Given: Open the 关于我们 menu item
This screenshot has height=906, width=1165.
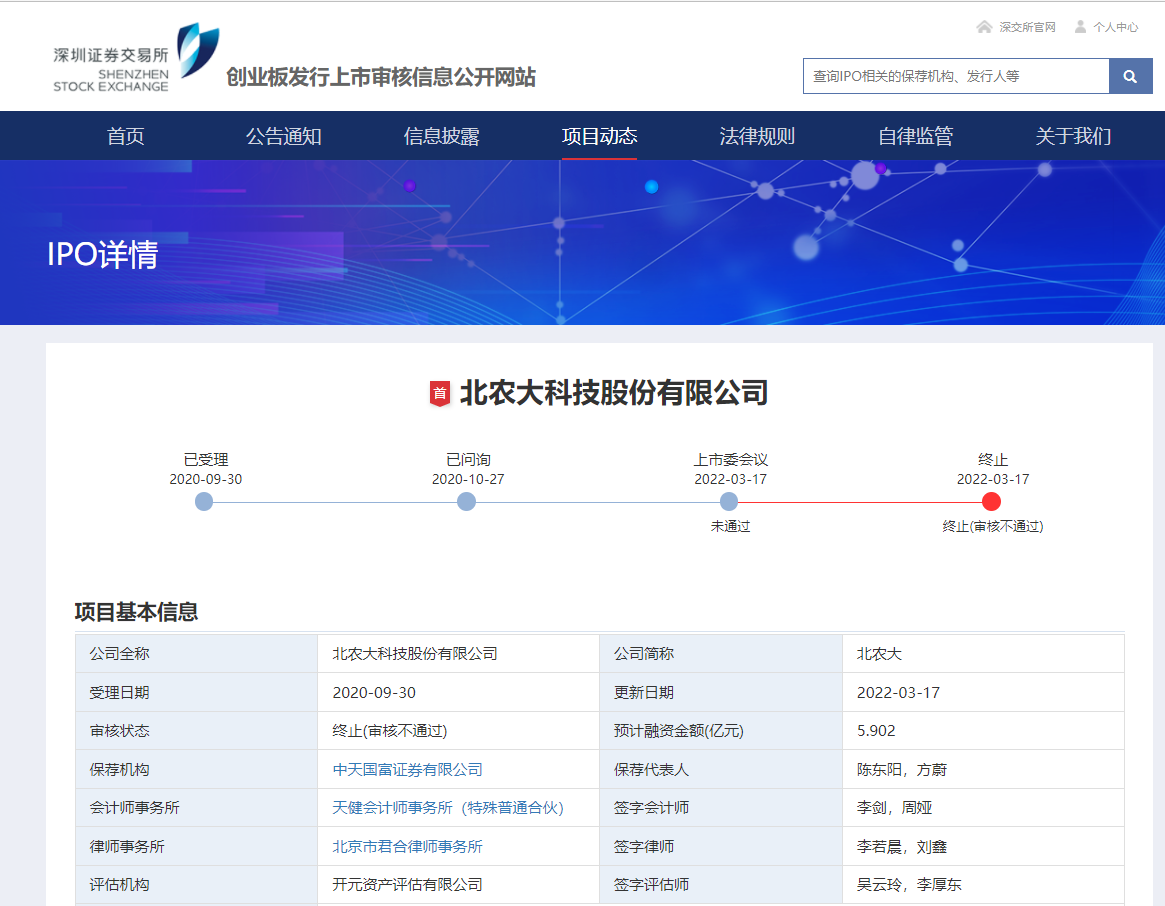Looking at the screenshot, I should [x=1073, y=136].
